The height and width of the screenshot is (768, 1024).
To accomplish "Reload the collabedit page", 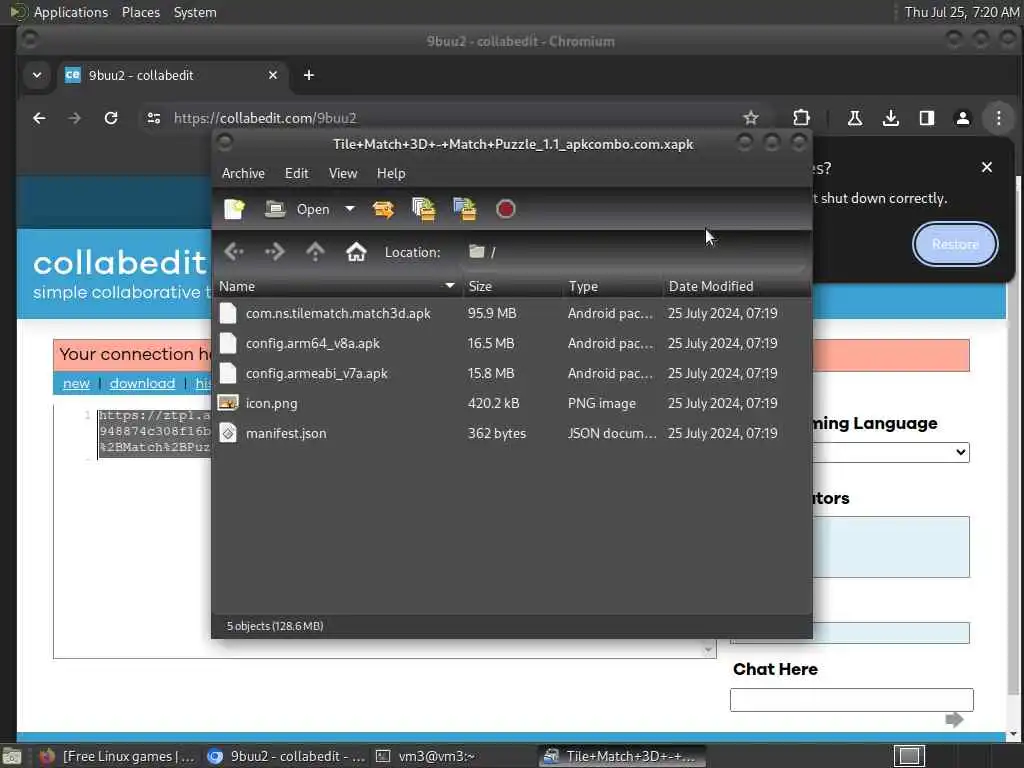I will [111, 118].
